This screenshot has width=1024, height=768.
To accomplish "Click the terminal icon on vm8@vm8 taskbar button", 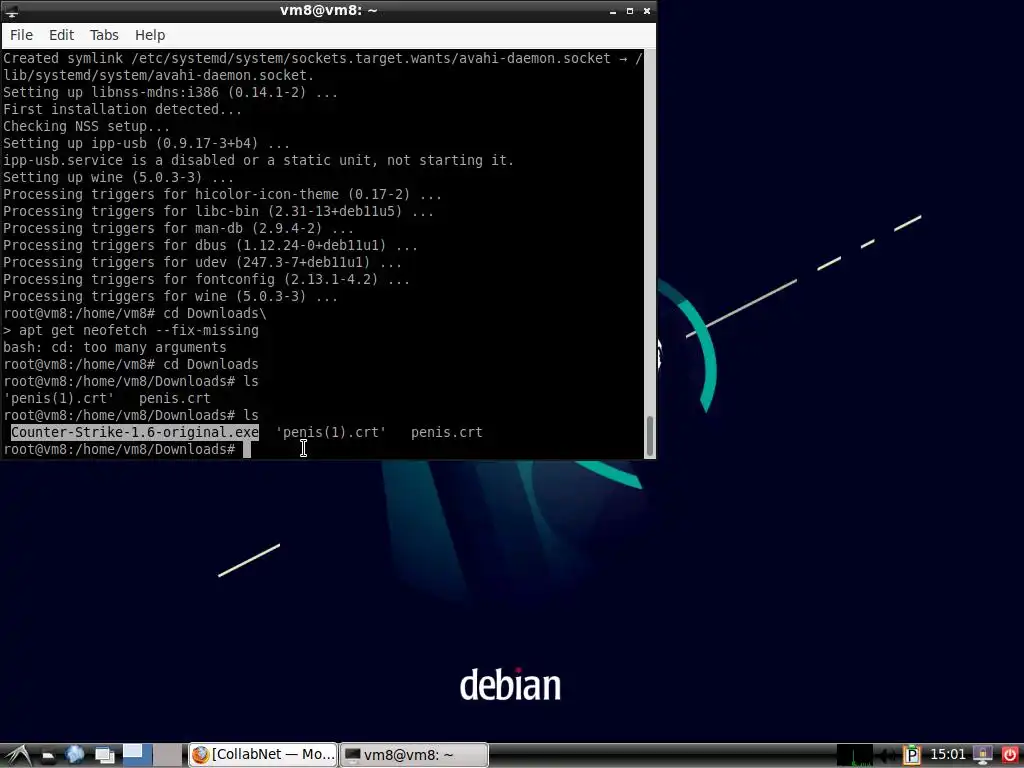I will click(353, 755).
